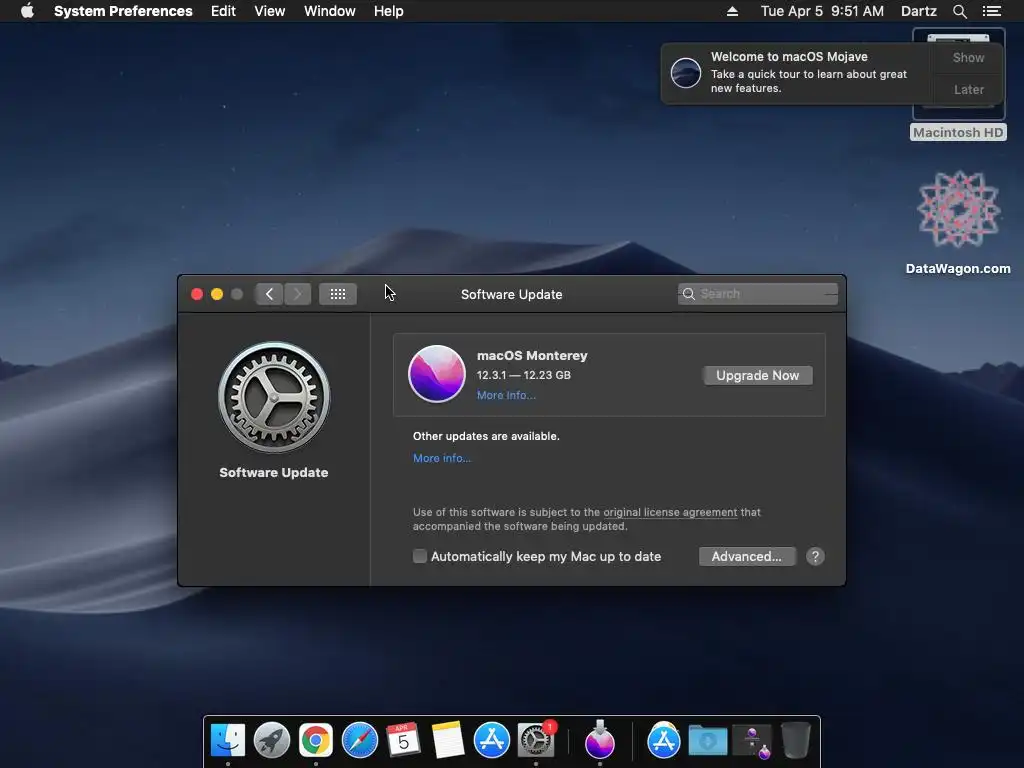Open Spotlight search in the menu bar
The image size is (1024, 768).
click(x=959, y=11)
